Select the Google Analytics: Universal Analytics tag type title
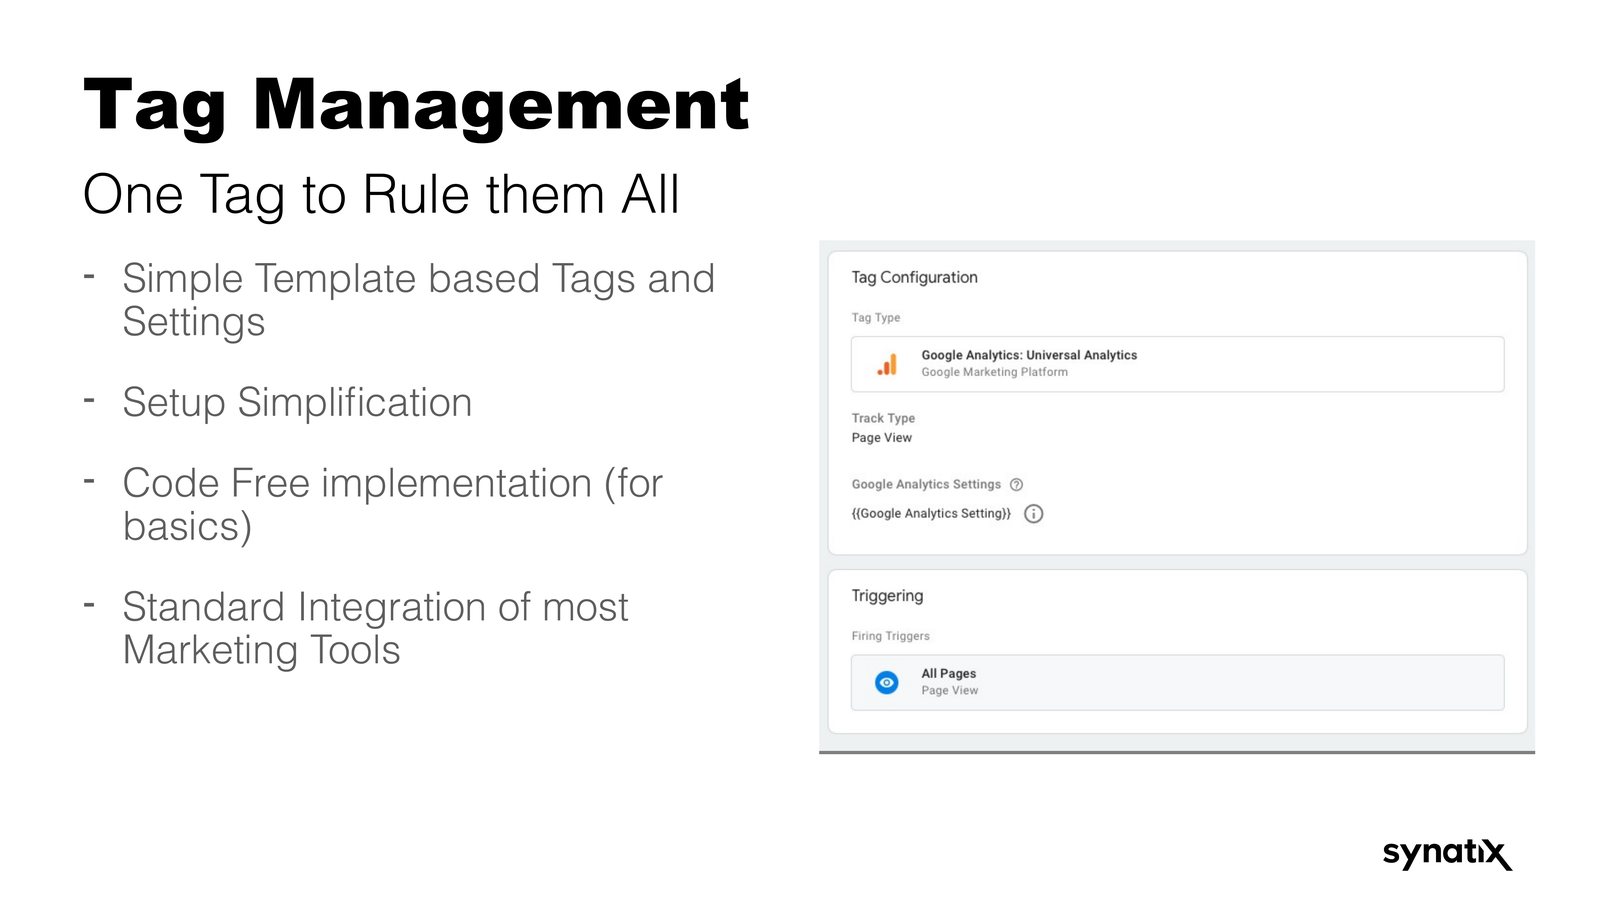The width and height of the screenshot is (1600, 900). [1029, 355]
